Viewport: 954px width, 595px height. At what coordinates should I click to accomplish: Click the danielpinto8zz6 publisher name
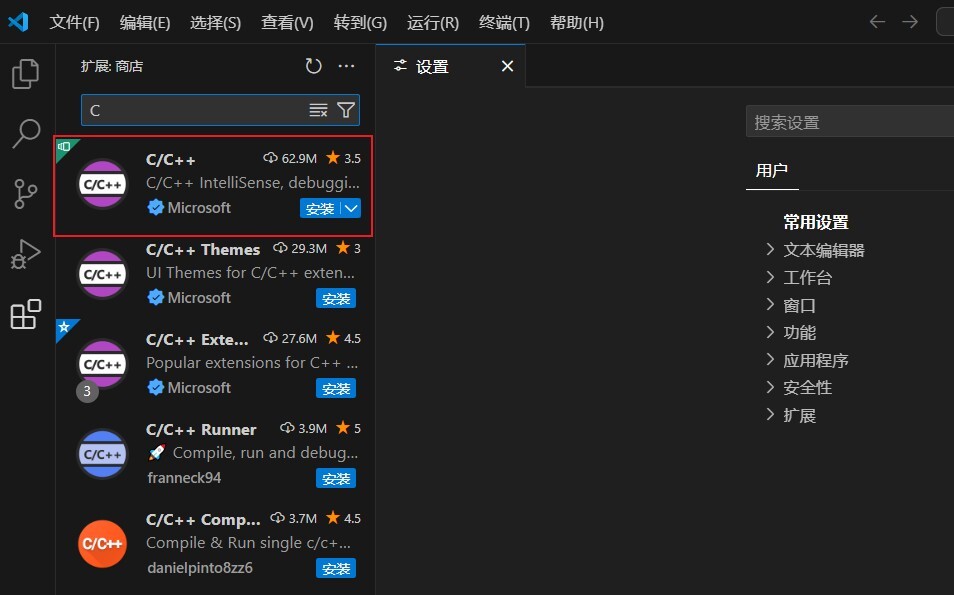pos(200,568)
